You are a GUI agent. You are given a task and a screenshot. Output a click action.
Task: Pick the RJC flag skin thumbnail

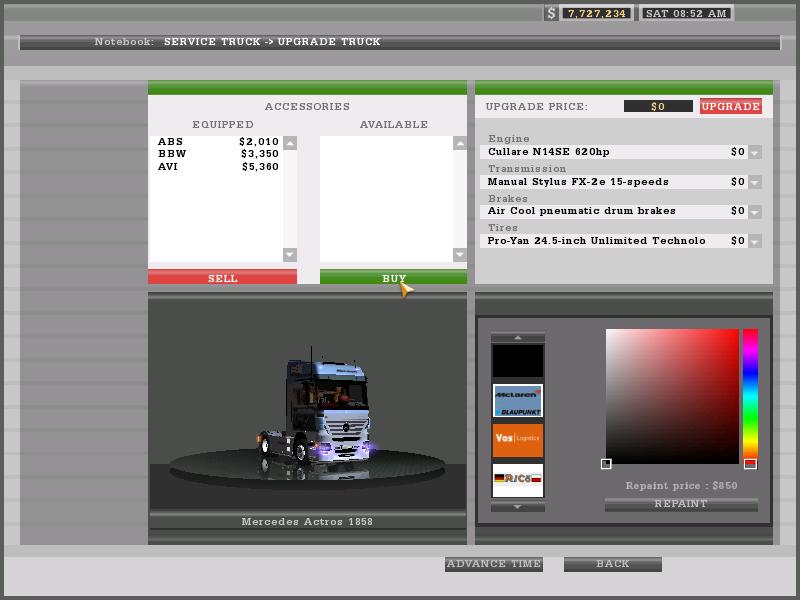(517, 479)
